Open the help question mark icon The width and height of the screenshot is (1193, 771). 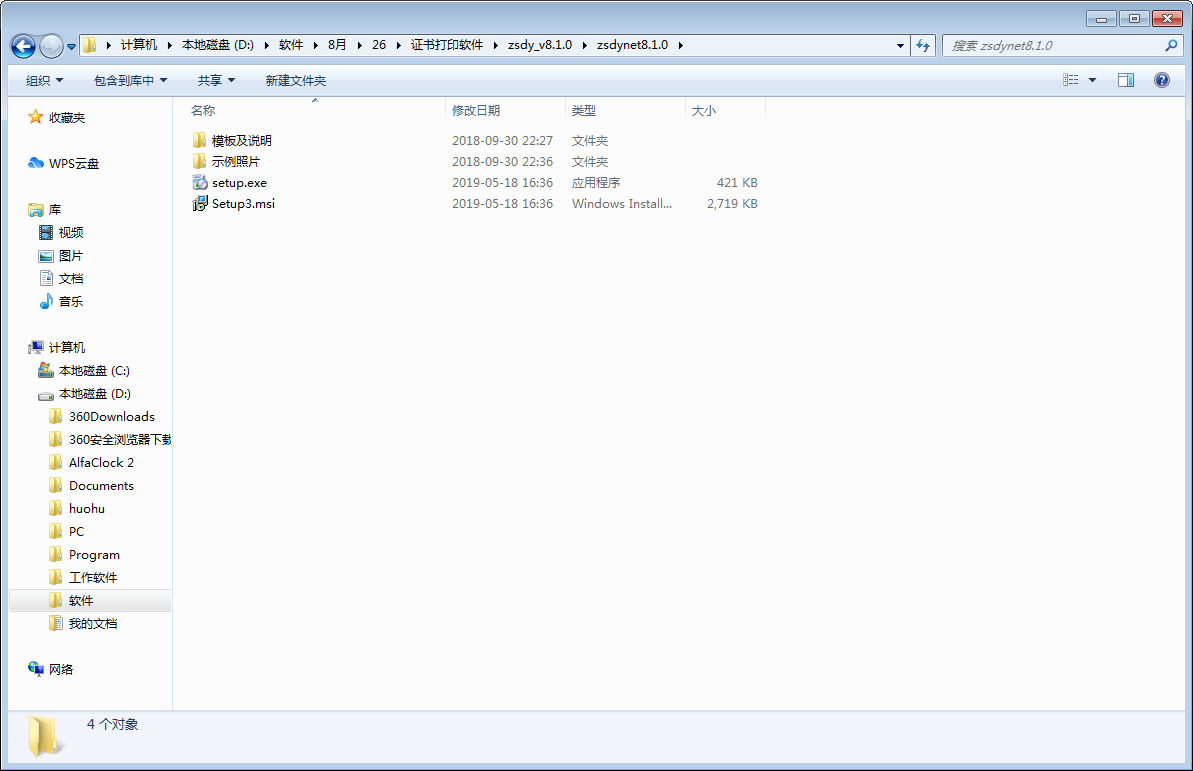coord(1161,80)
